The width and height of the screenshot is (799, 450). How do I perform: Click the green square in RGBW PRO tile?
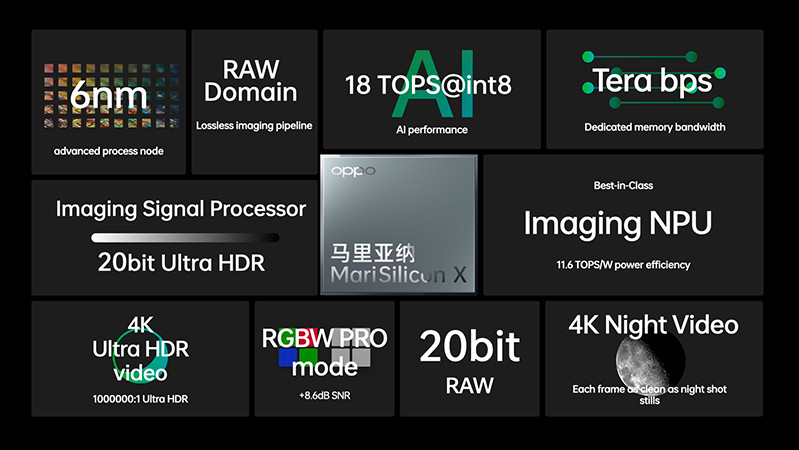tap(311, 356)
